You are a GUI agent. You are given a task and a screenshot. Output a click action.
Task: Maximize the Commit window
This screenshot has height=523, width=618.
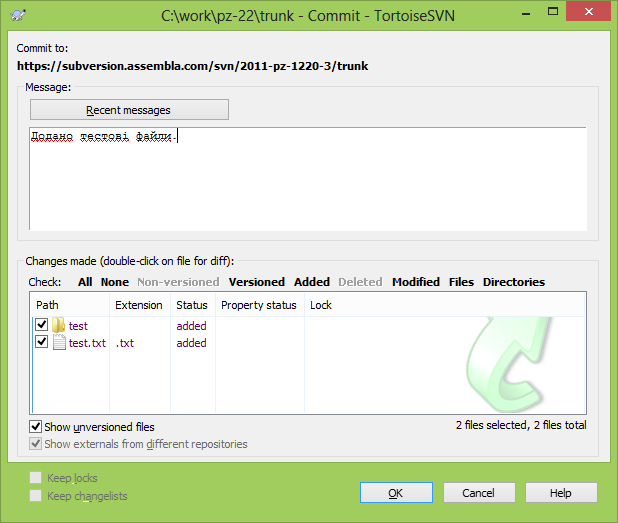[x=553, y=12]
